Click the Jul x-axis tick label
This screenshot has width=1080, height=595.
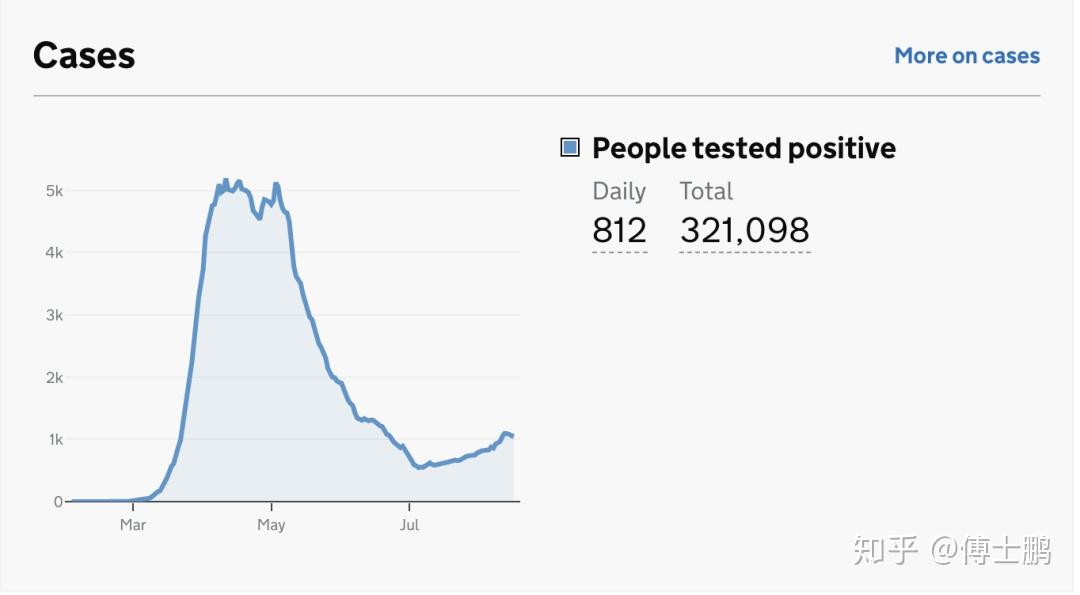click(409, 524)
